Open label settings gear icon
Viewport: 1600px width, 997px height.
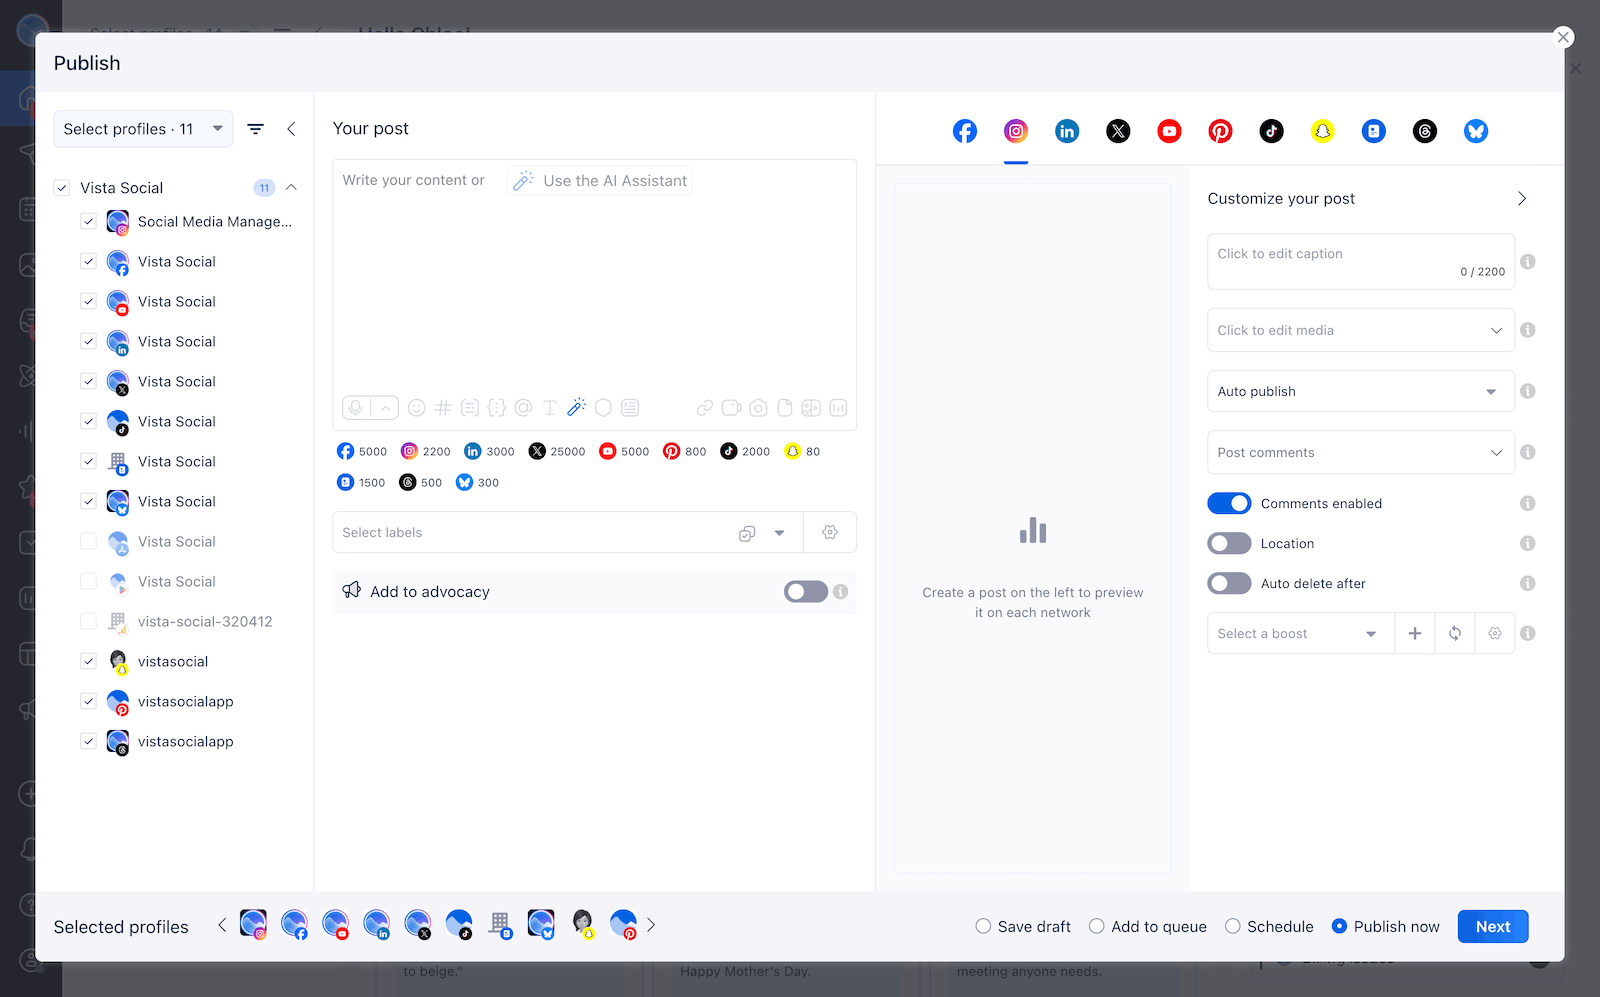pos(830,532)
